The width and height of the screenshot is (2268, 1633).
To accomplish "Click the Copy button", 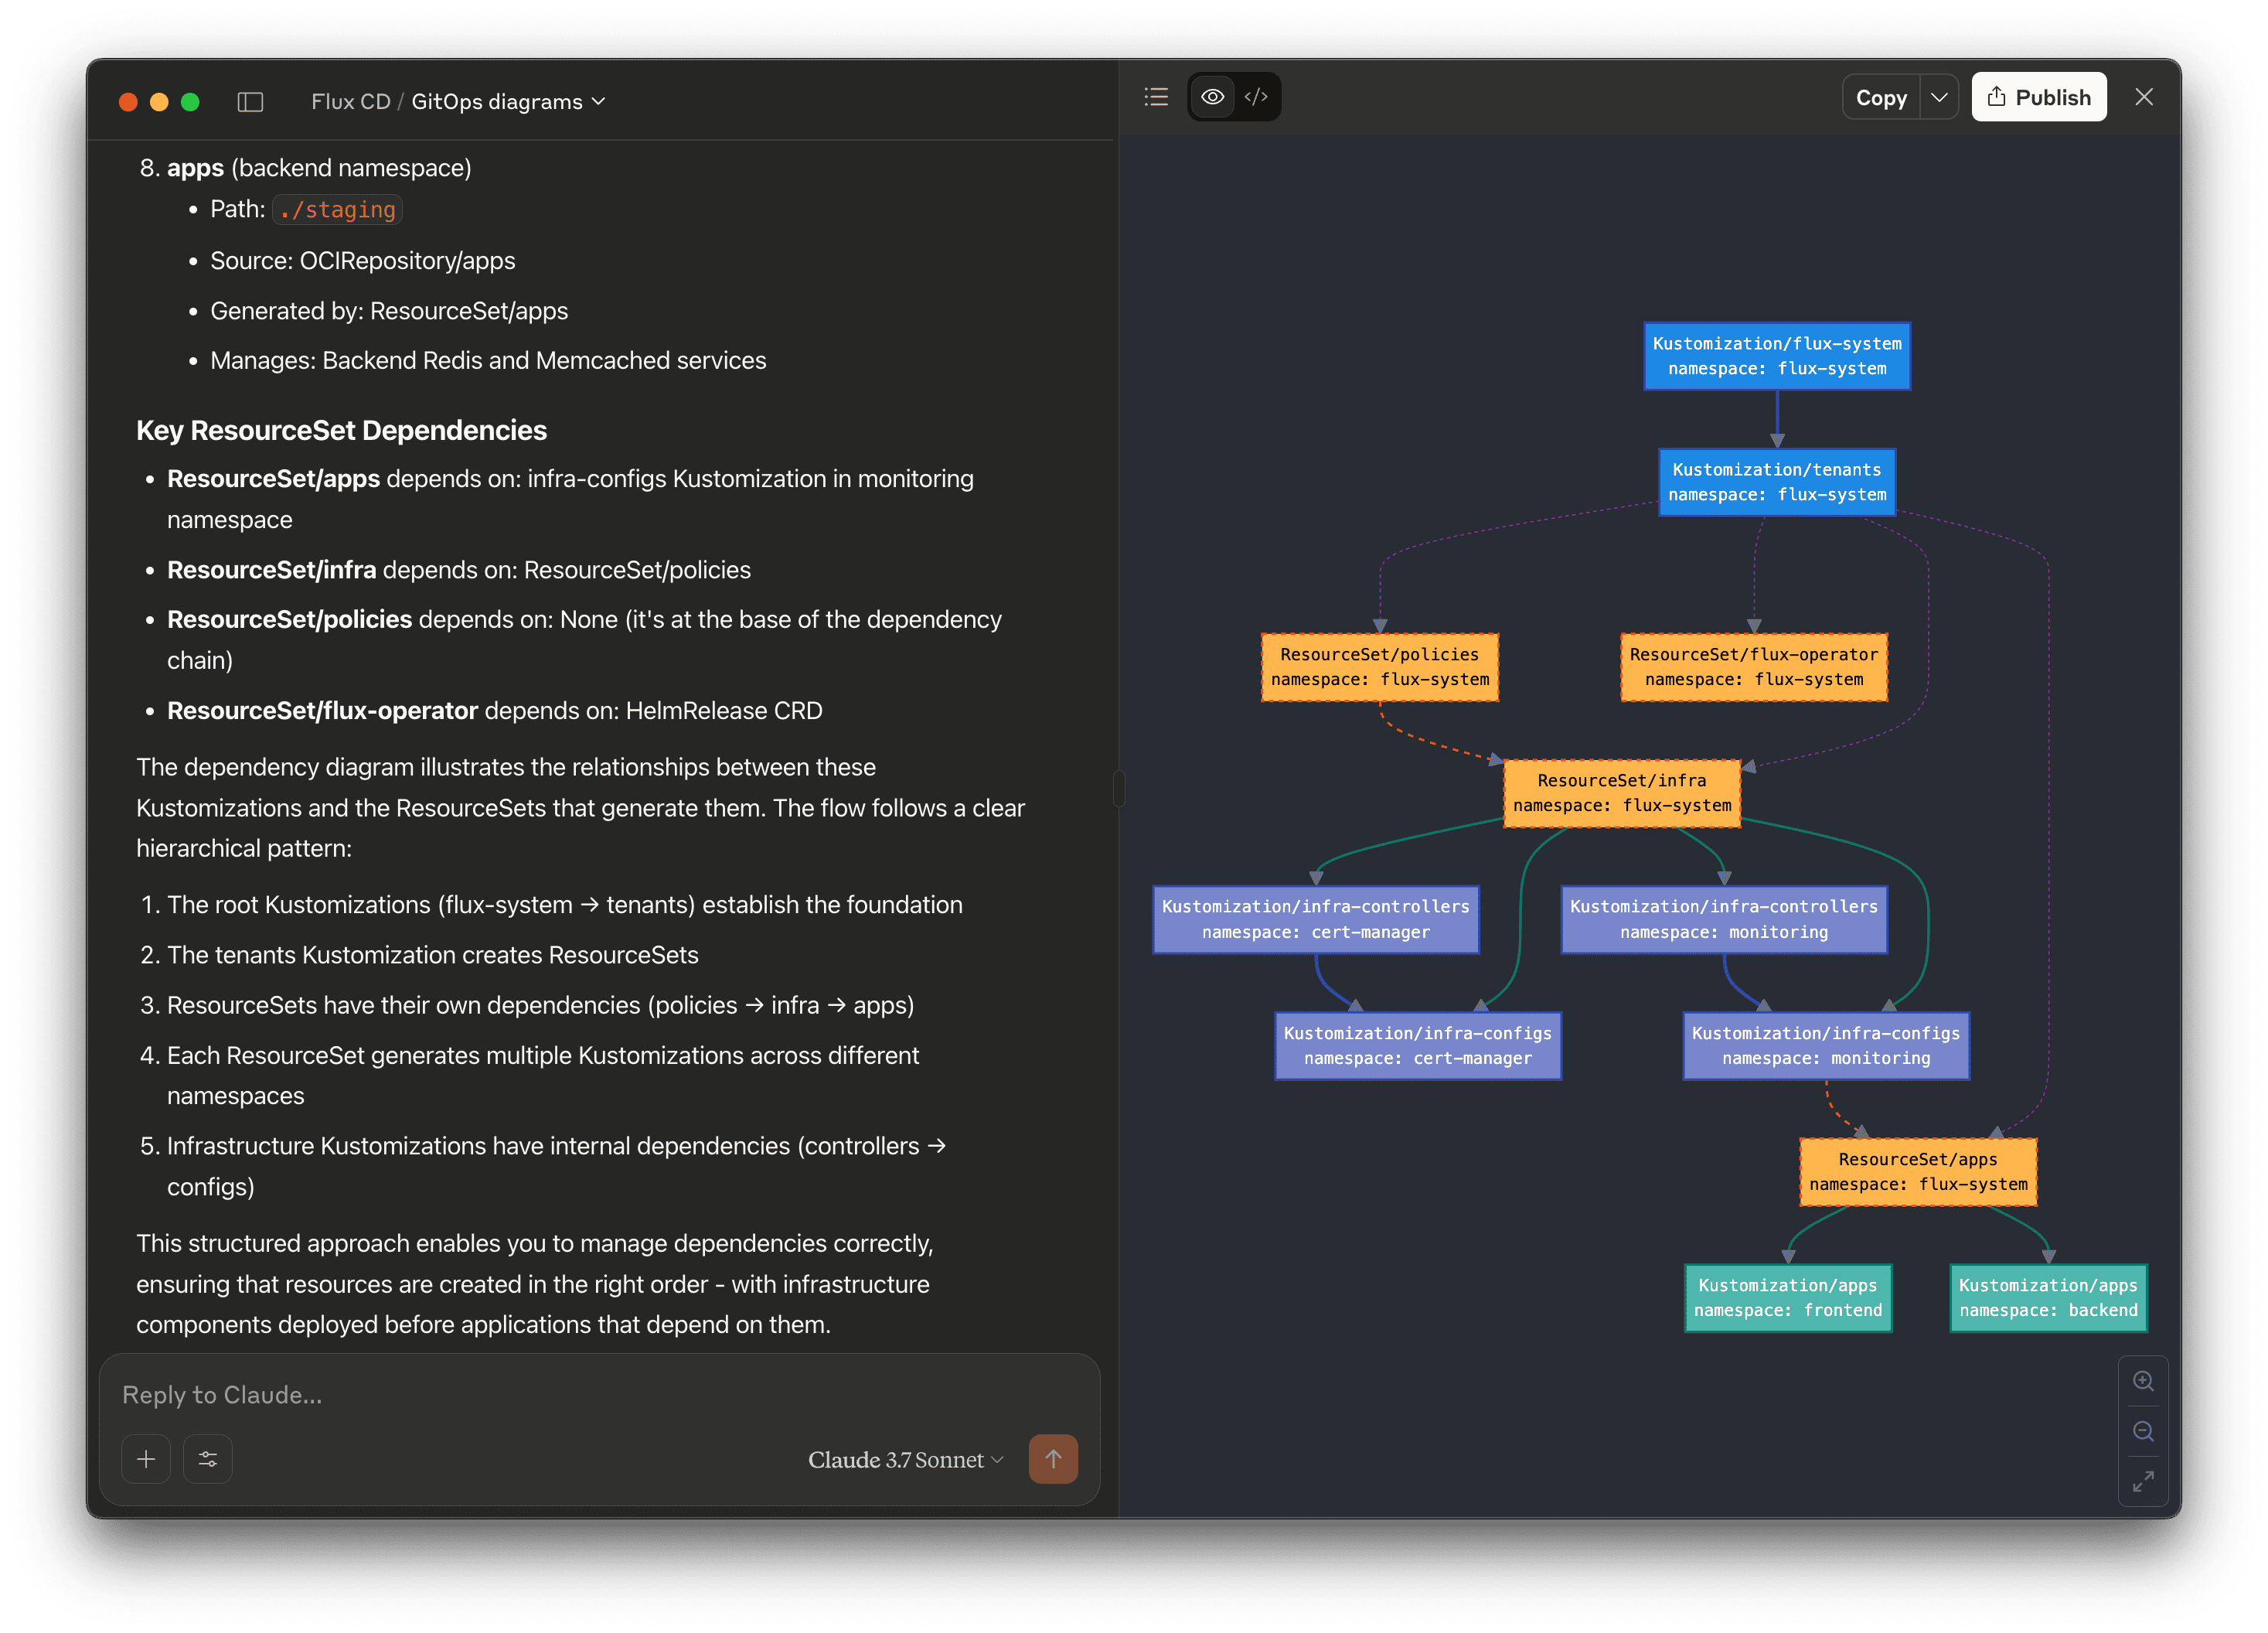I will (x=1880, y=98).
